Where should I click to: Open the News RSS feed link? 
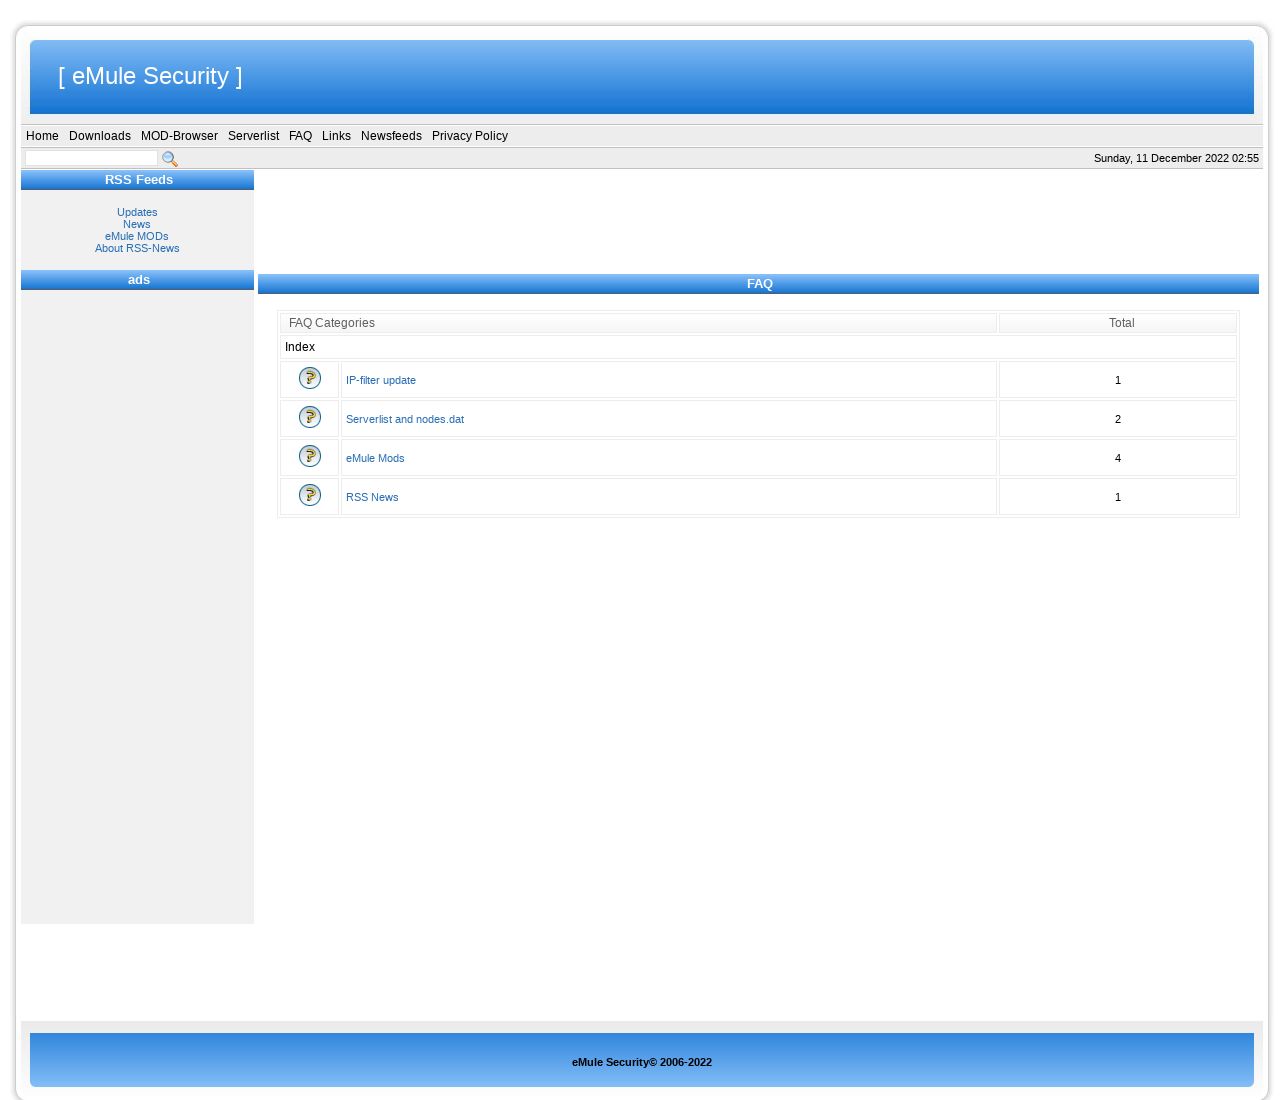point(137,224)
